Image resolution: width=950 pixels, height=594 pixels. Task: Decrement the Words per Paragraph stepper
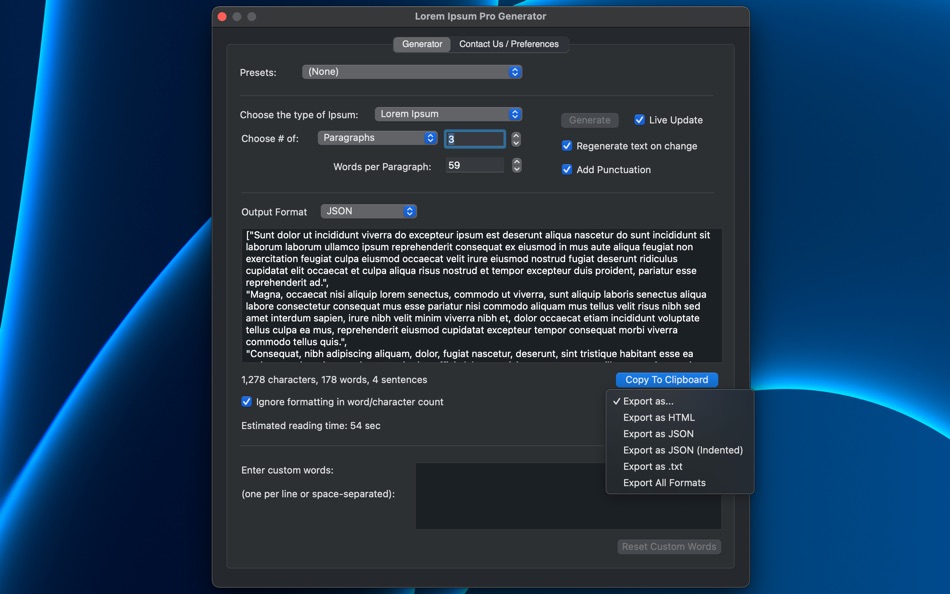[x=516, y=169]
